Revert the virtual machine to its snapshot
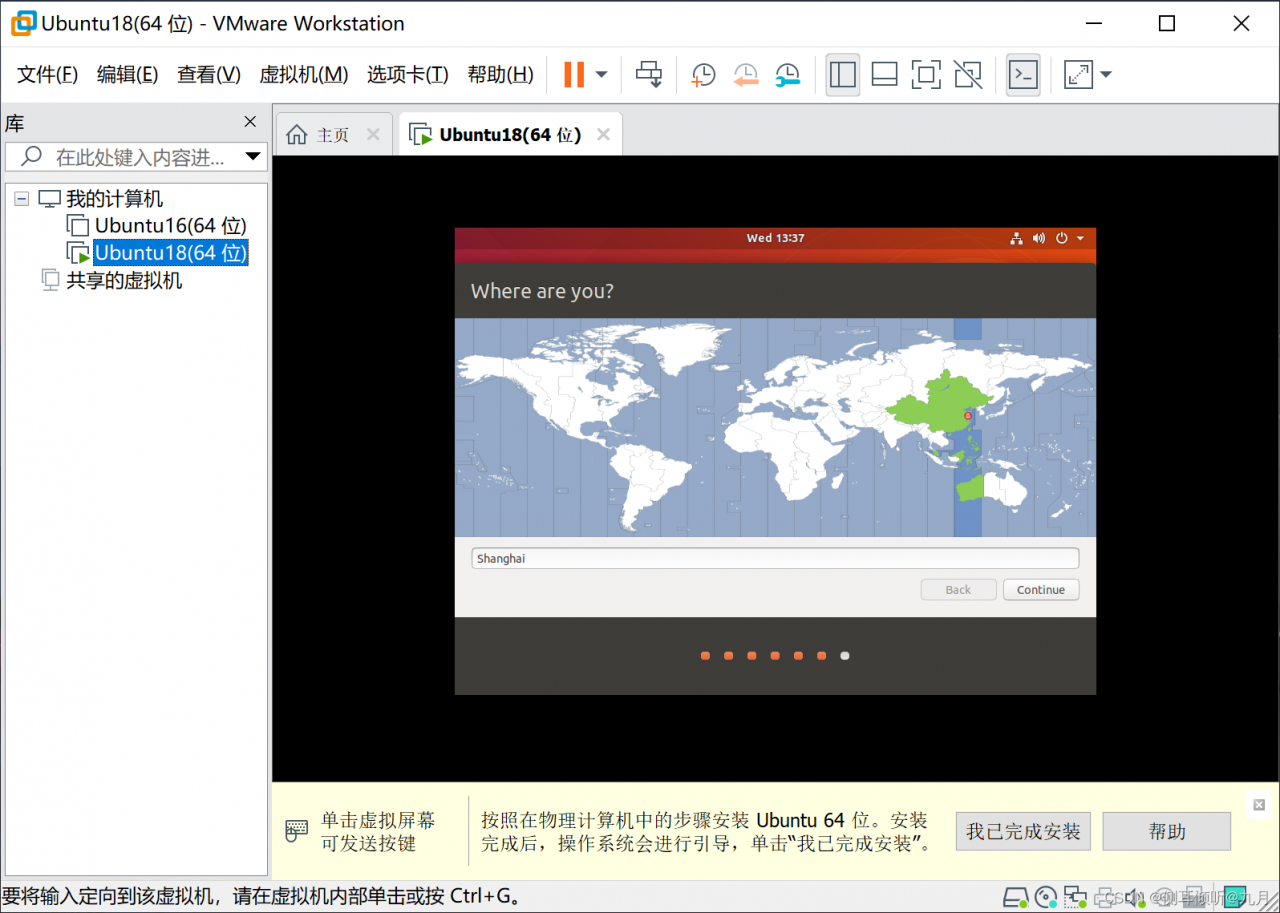The image size is (1280, 913). click(x=746, y=75)
